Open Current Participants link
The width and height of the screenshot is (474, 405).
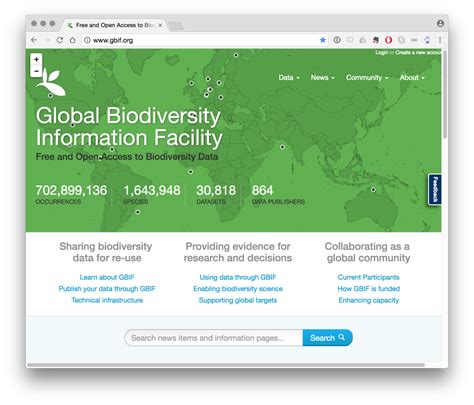coord(368,277)
